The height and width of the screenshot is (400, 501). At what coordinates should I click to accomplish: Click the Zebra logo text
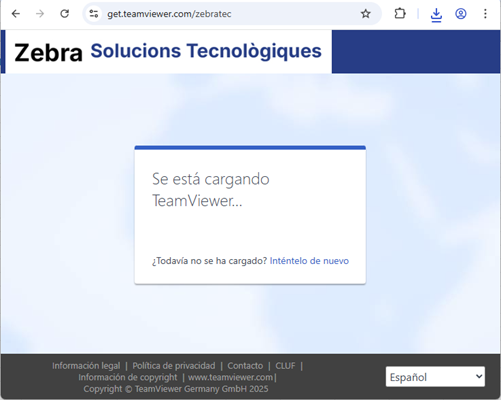click(48, 53)
